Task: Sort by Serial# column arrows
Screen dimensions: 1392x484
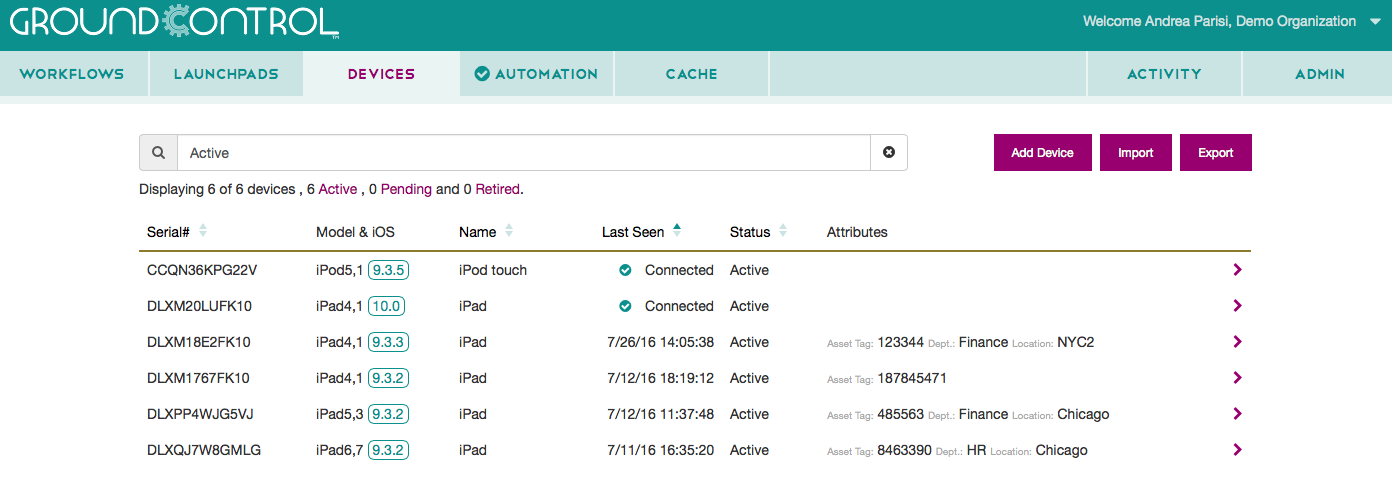Action: tap(203, 231)
